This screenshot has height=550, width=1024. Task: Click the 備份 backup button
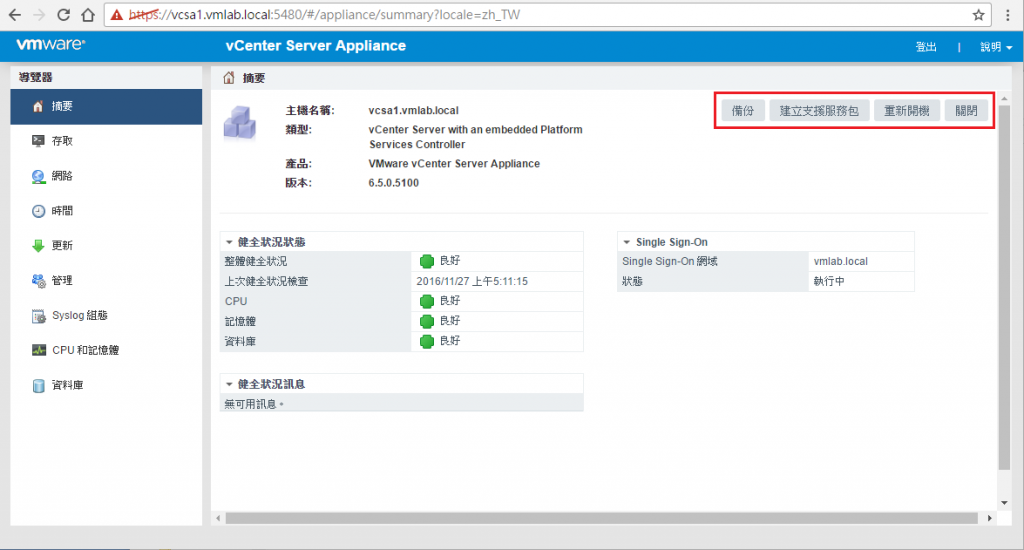pyautogui.click(x=743, y=110)
